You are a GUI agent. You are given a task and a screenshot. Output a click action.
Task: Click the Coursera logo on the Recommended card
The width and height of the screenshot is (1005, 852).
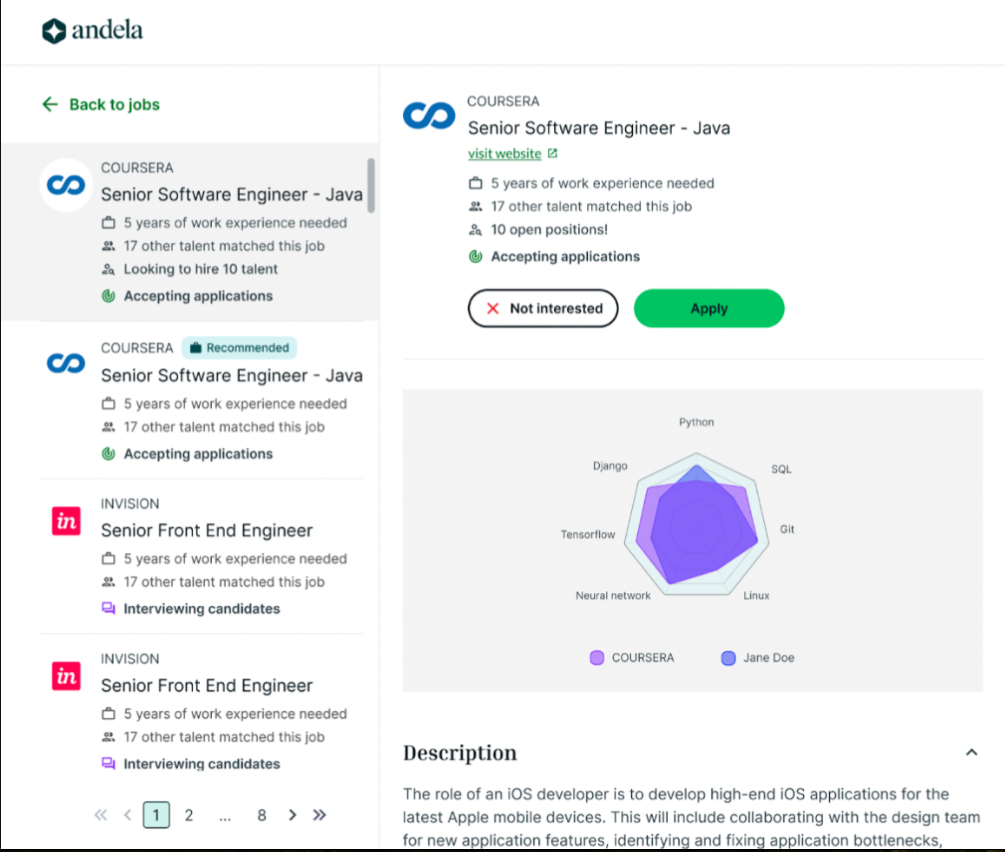point(66,363)
